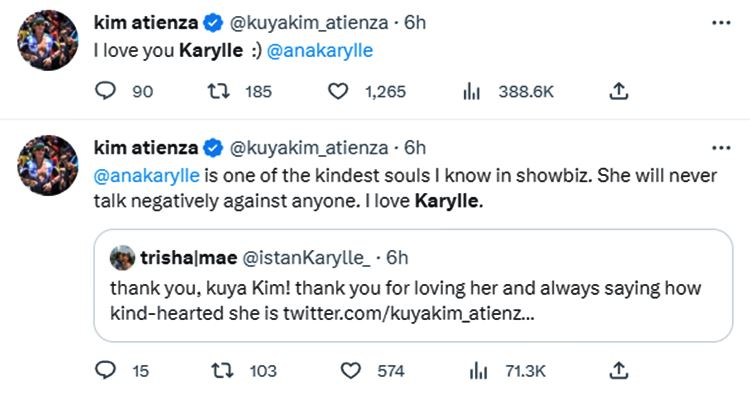The height and width of the screenshot is (397, 750).
Task: Open @anakarylle mention in second tweet
Action: 146,176
